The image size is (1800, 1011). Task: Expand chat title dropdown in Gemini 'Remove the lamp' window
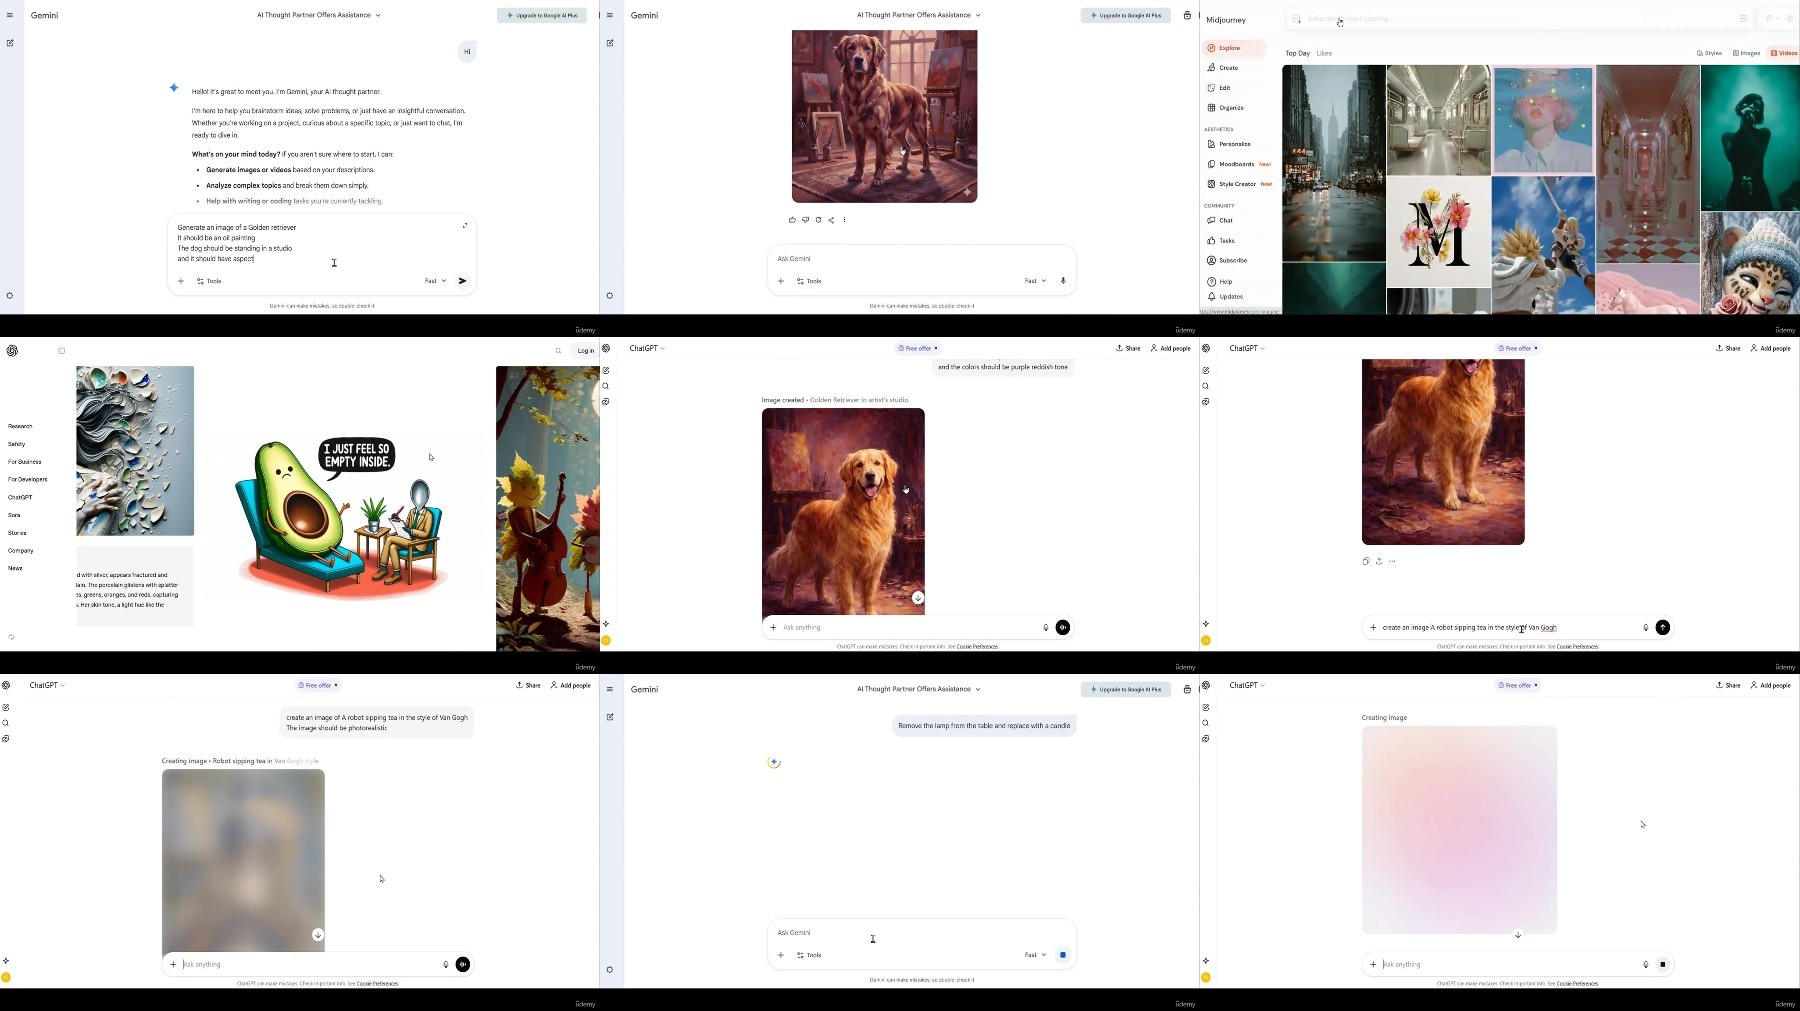pos(978,689)
